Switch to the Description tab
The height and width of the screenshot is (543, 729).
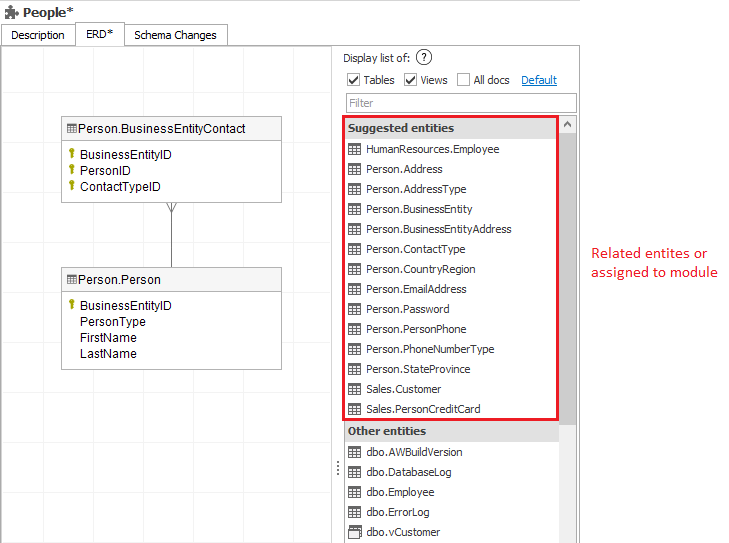37,35
